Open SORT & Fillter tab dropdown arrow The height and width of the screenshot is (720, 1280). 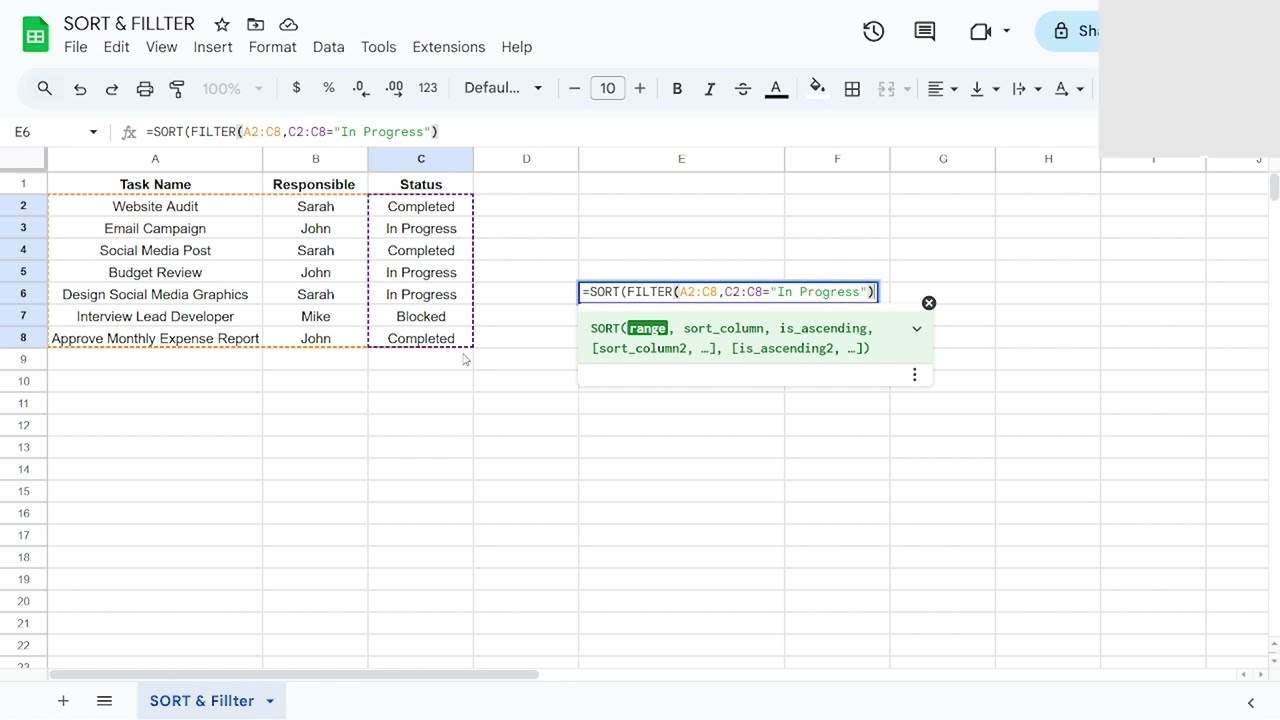(x=270, y=701)
